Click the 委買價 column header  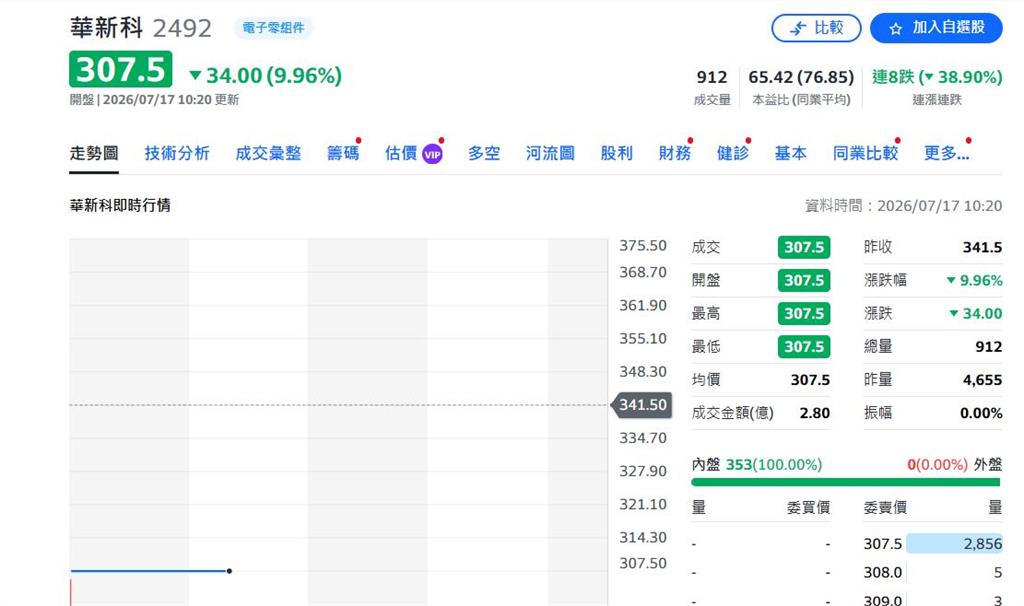tap(808, 507)
